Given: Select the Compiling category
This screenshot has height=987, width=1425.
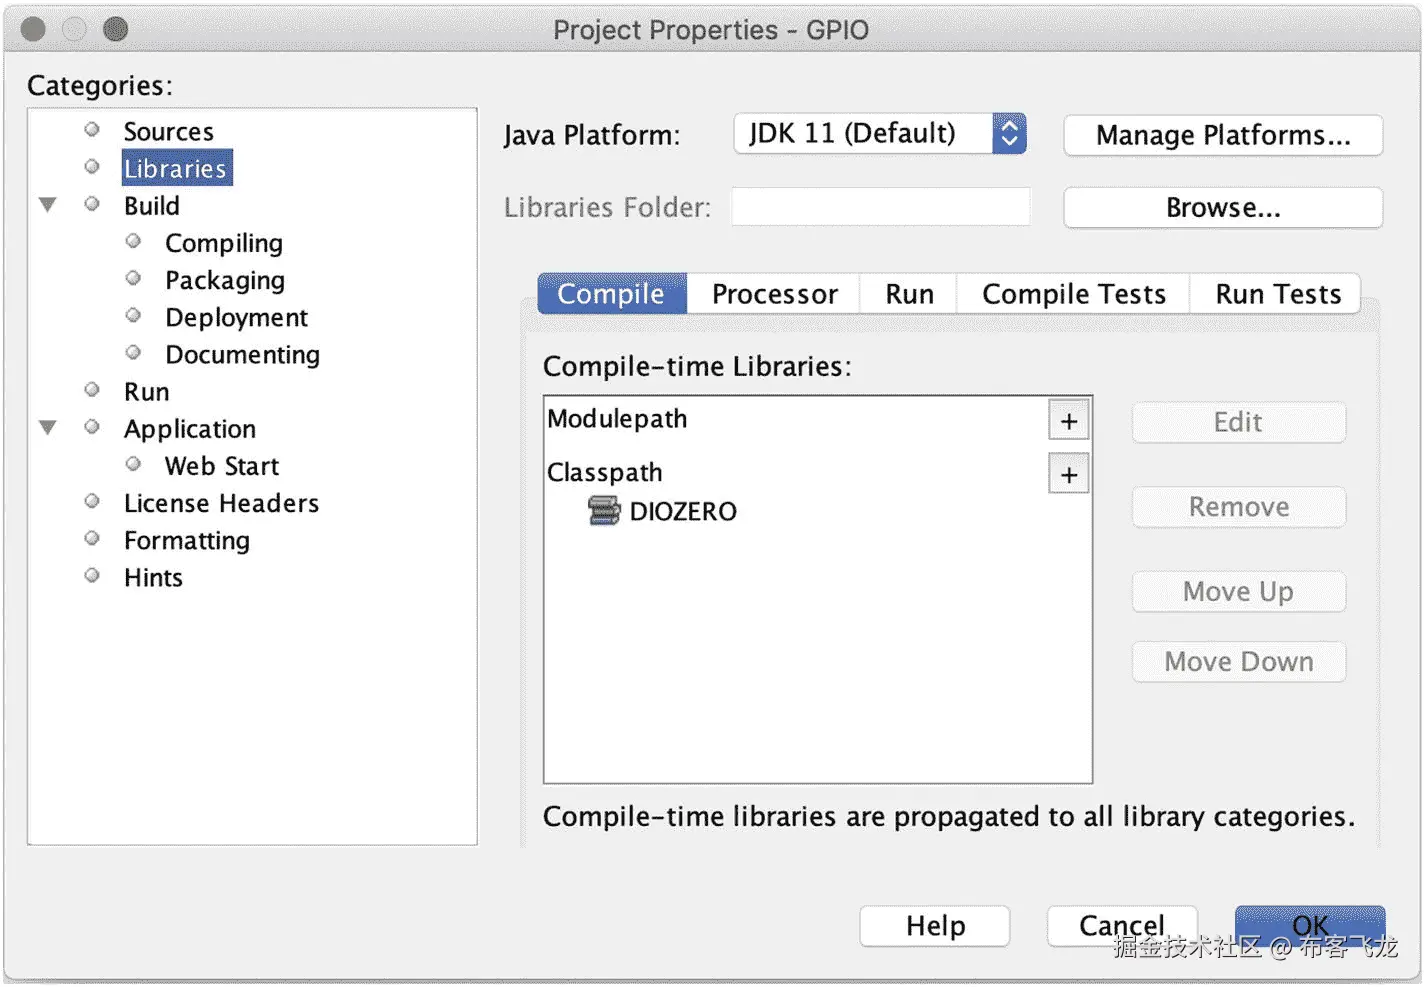Looking at the screenshot, I should [x=223, y=243].
